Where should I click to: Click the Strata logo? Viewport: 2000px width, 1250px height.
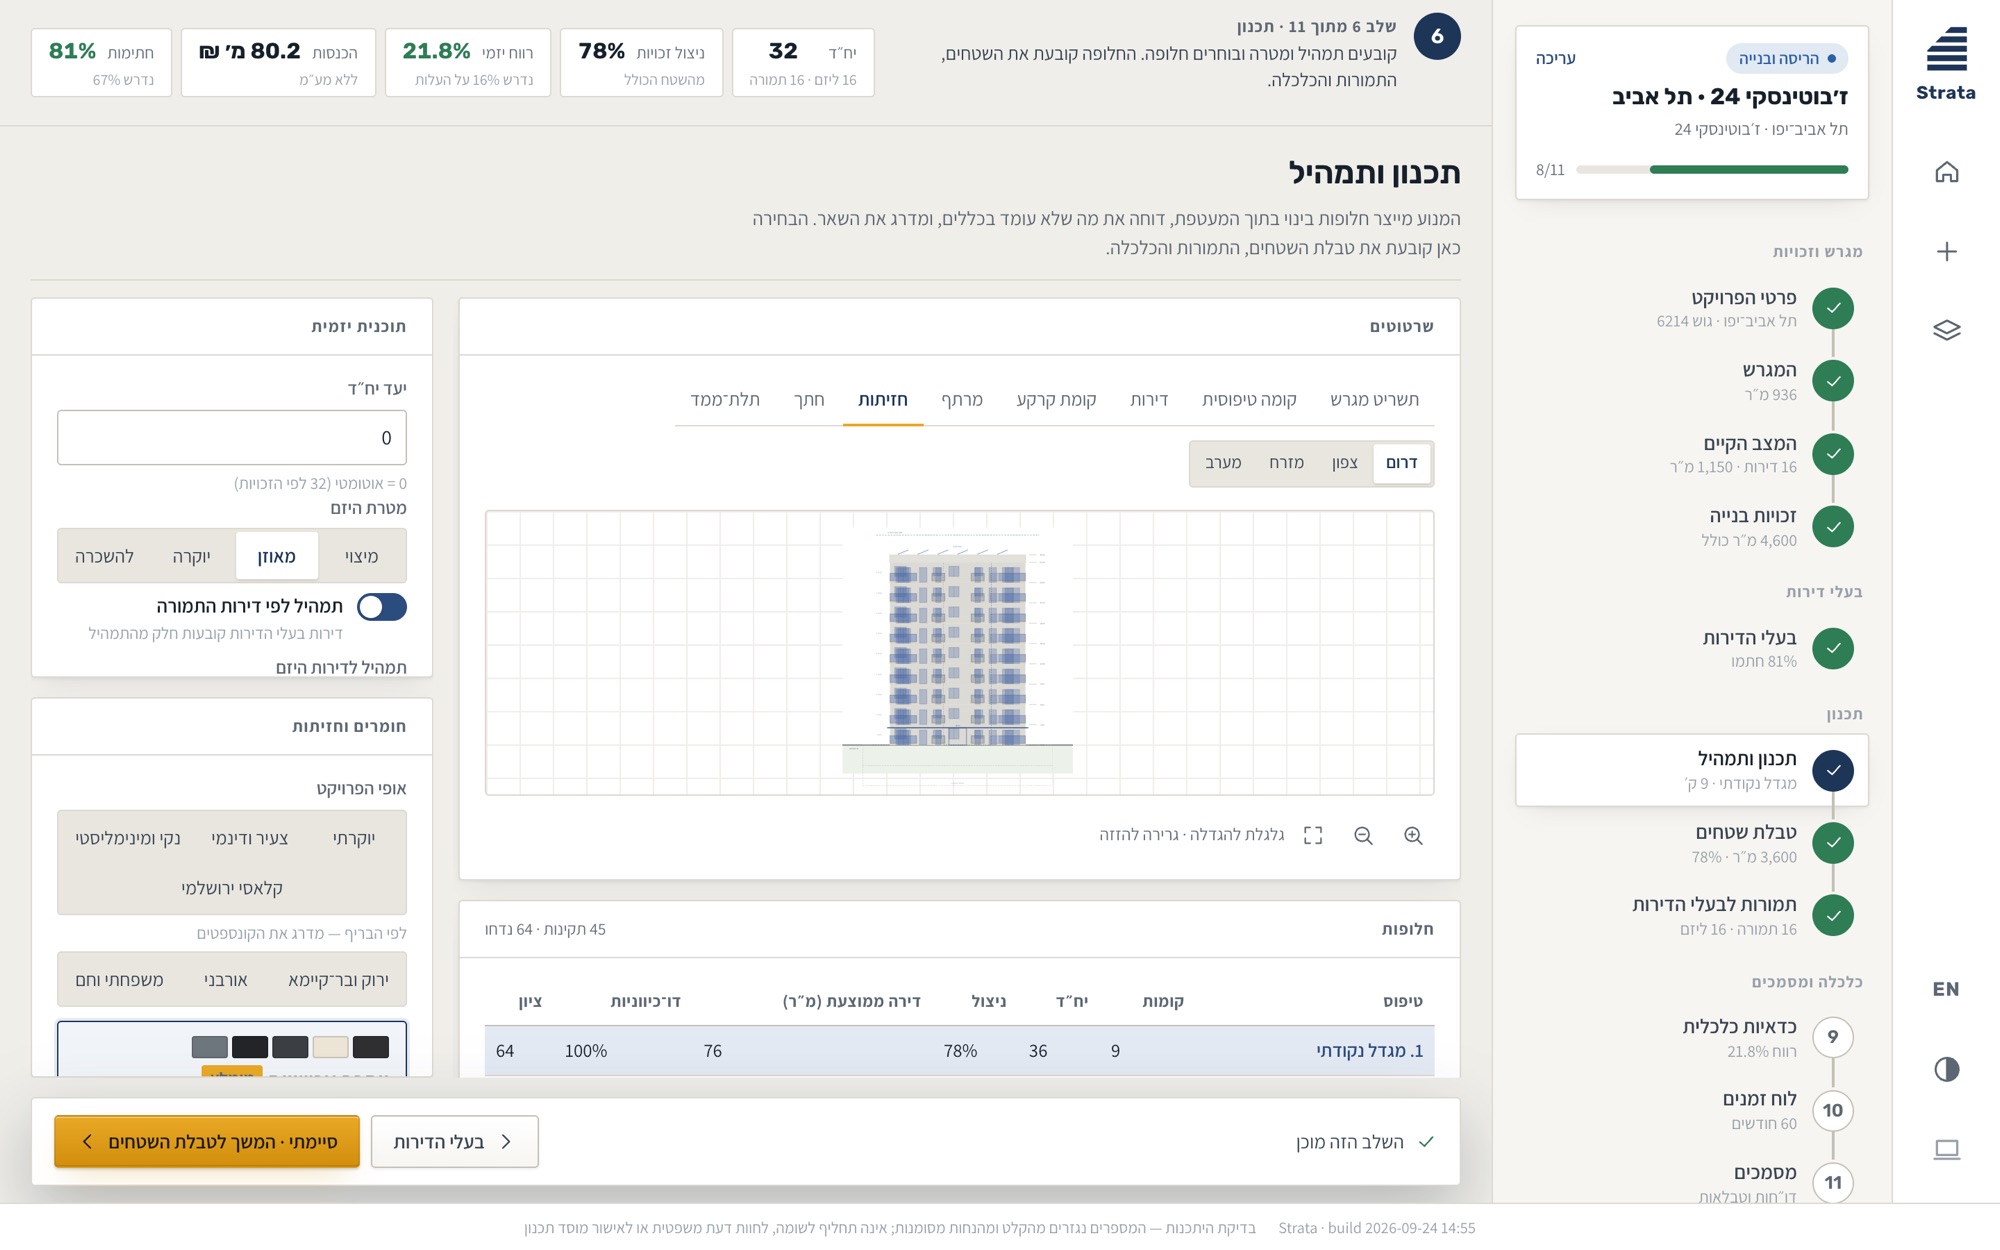click(x=1946, y=64)
